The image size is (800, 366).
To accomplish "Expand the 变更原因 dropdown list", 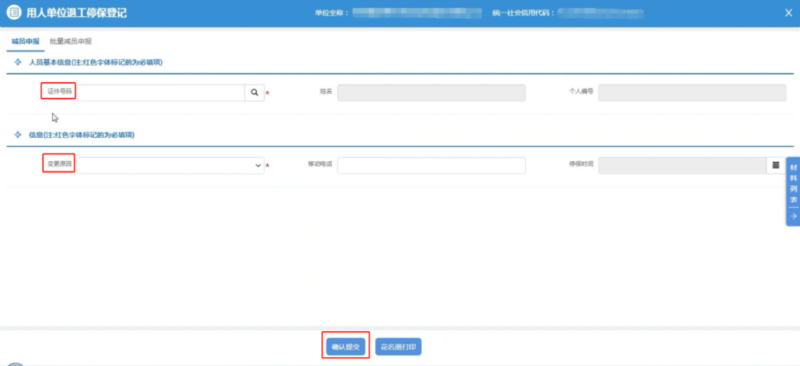I will [x=171, y=165].
